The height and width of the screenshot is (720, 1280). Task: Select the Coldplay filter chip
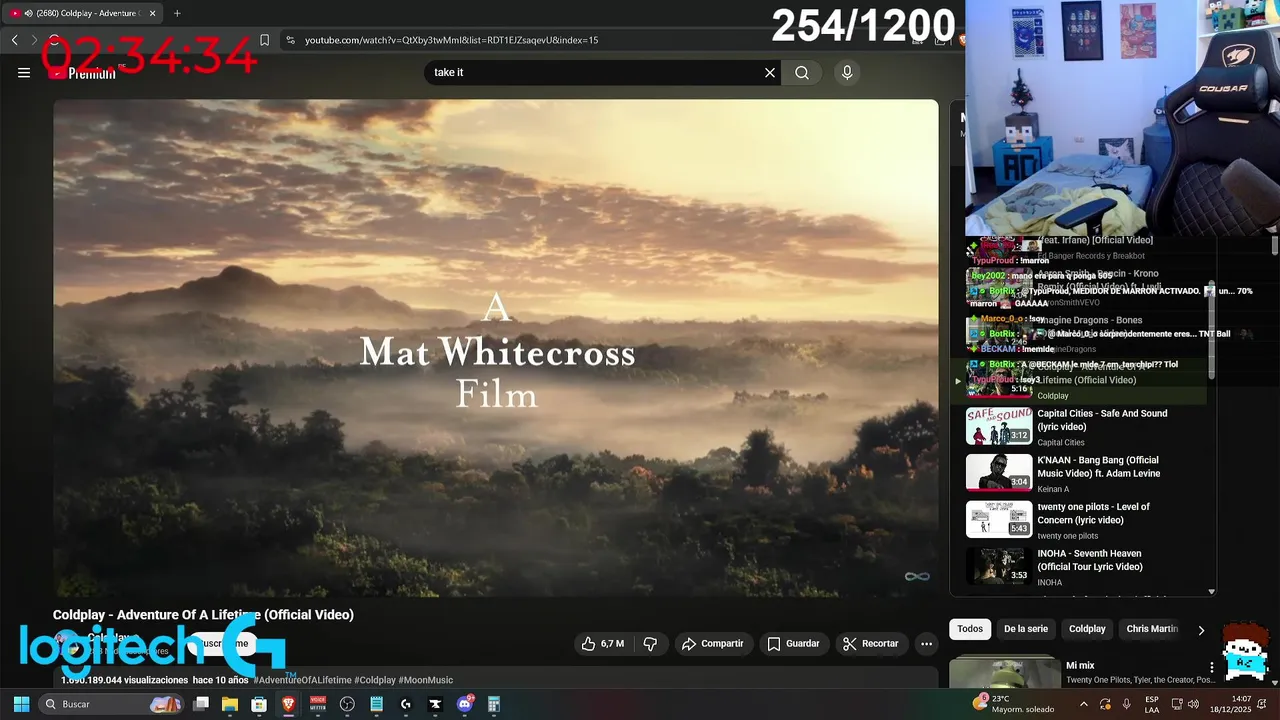point(1087,629)
